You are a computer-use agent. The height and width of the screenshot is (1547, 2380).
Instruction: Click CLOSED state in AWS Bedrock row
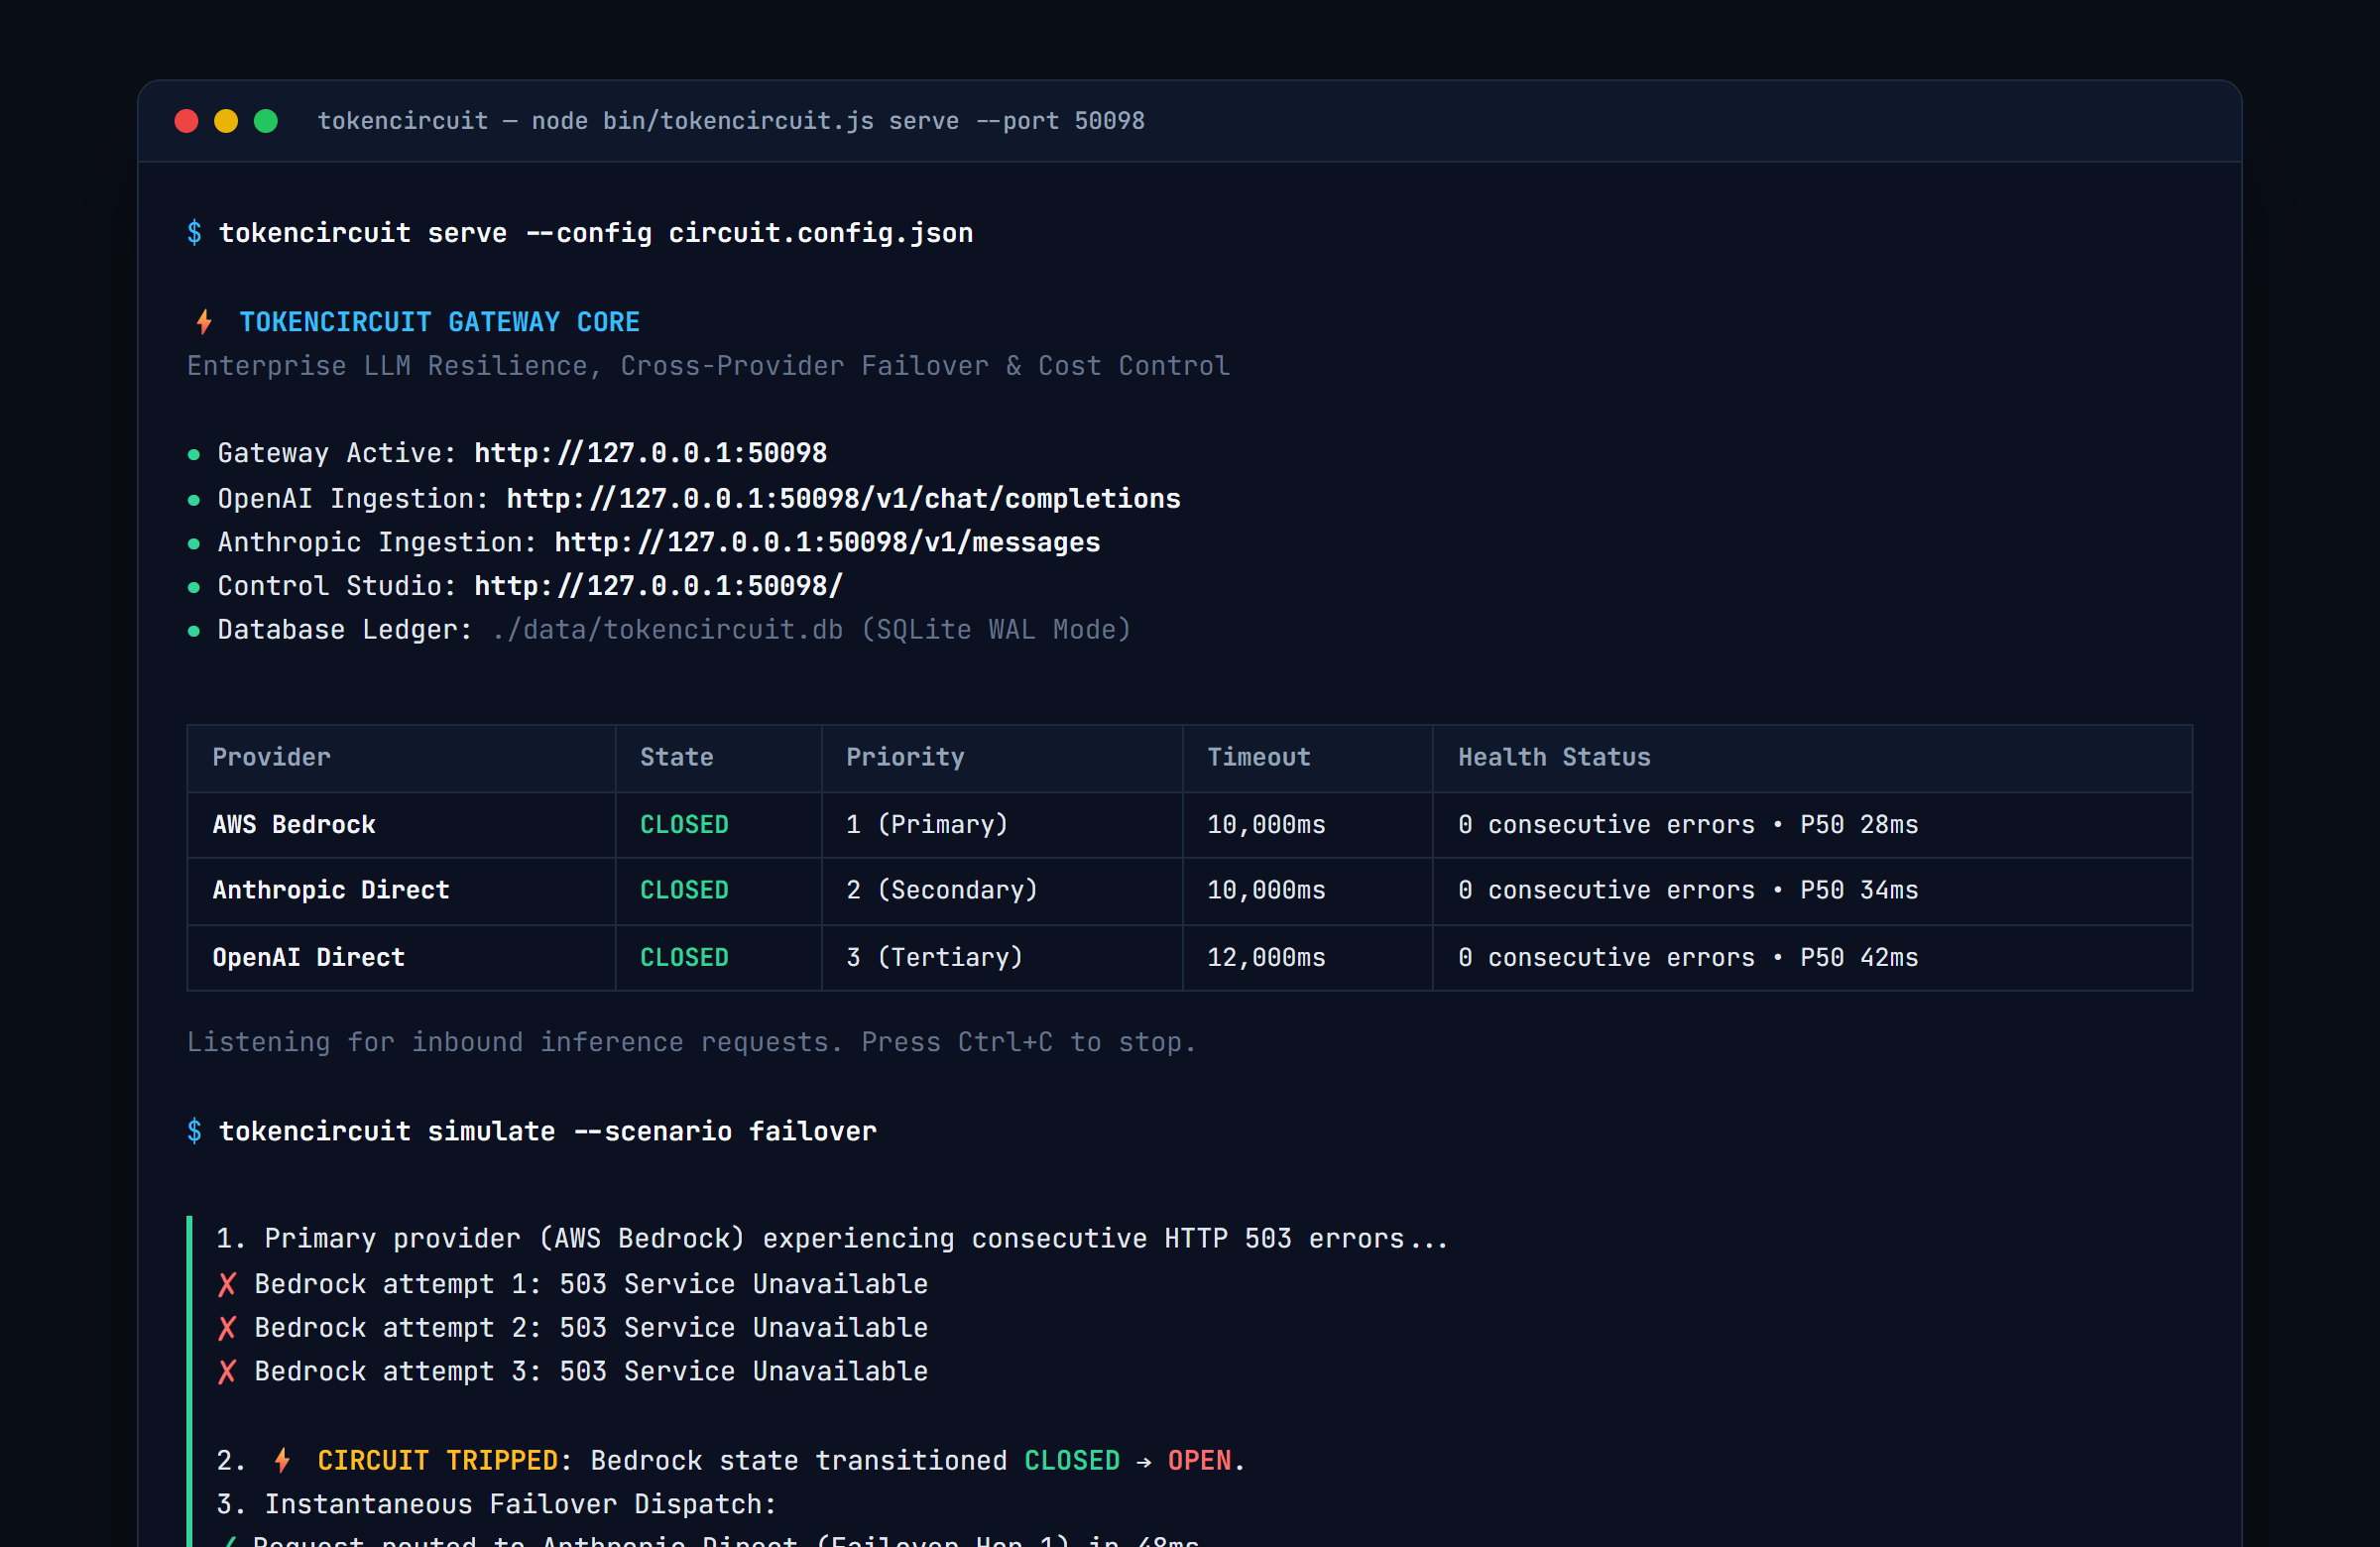[684, 824]
